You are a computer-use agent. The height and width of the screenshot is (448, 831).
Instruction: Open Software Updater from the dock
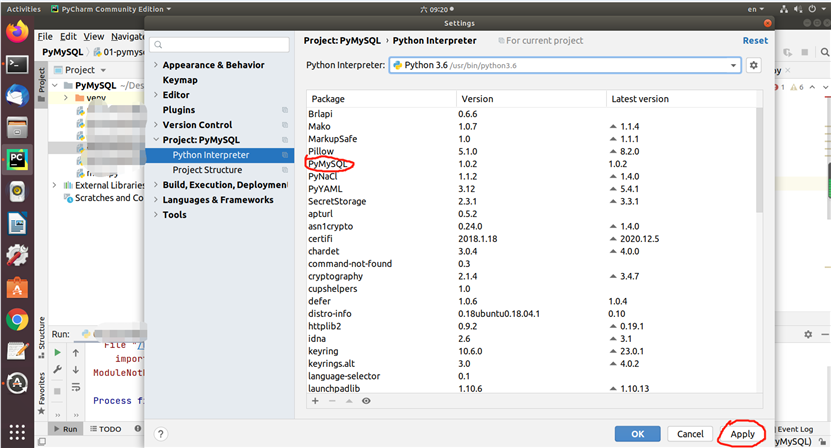coord(17,383)
